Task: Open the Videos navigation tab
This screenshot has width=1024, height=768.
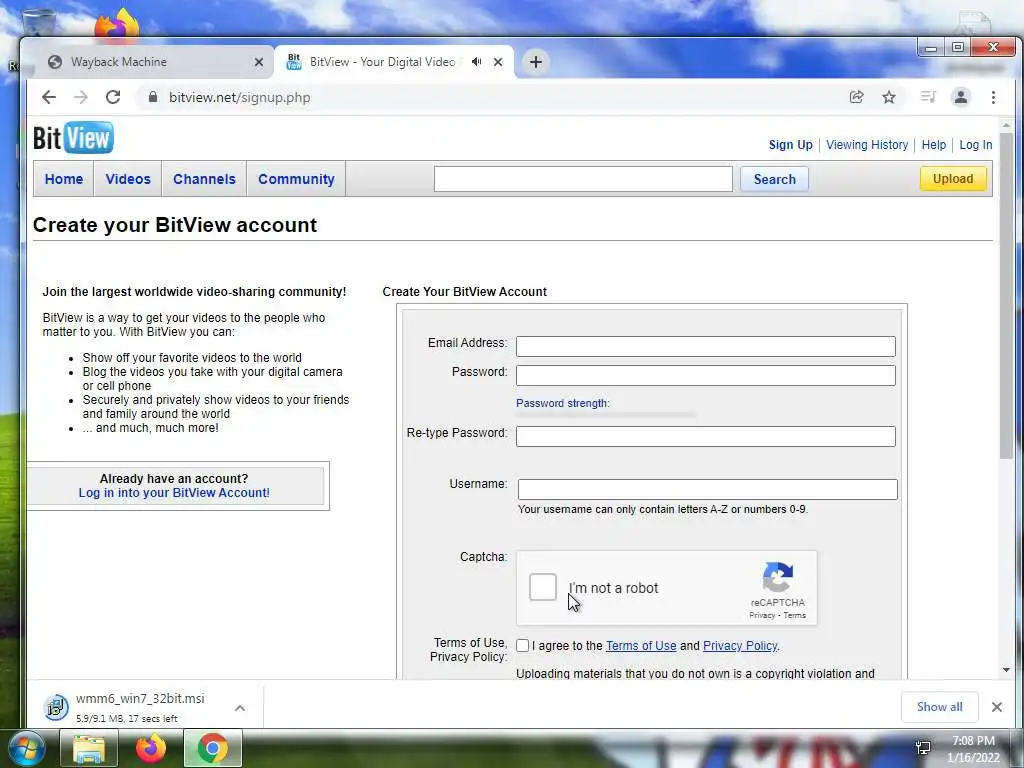Action: (x=128, y=179)
